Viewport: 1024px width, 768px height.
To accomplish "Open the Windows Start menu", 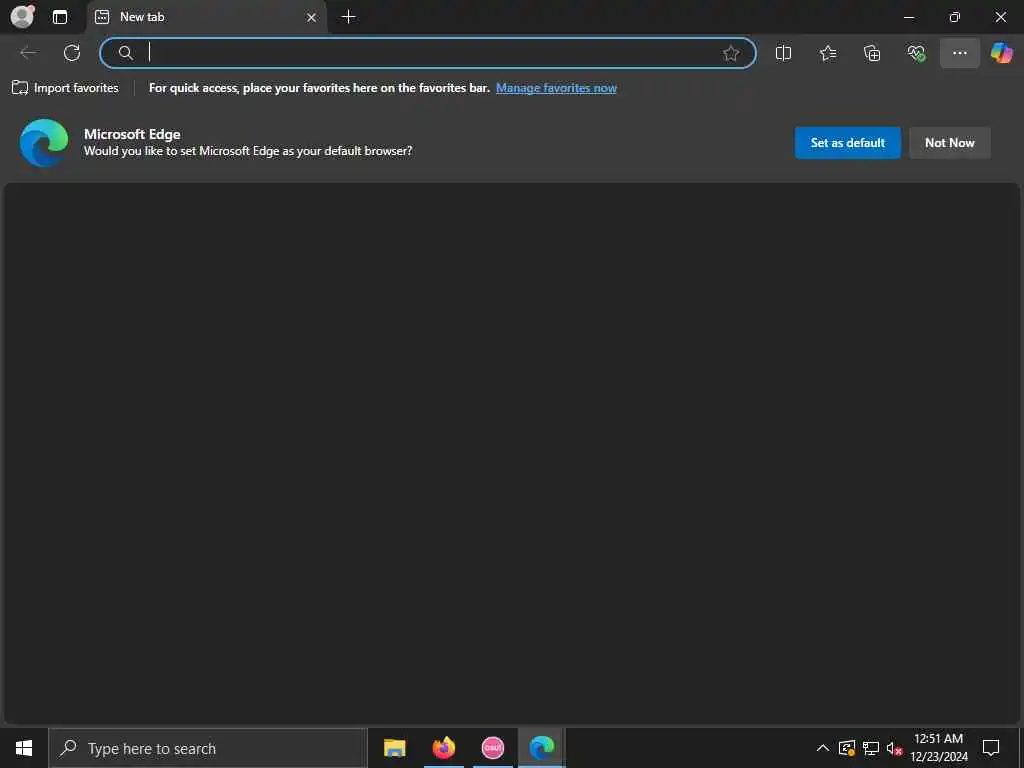I will [x=24, y=748].
